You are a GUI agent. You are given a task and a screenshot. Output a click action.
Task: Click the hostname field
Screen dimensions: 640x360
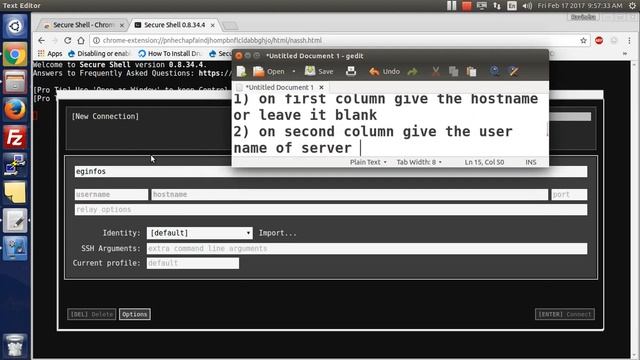click(x=349, y=194)
